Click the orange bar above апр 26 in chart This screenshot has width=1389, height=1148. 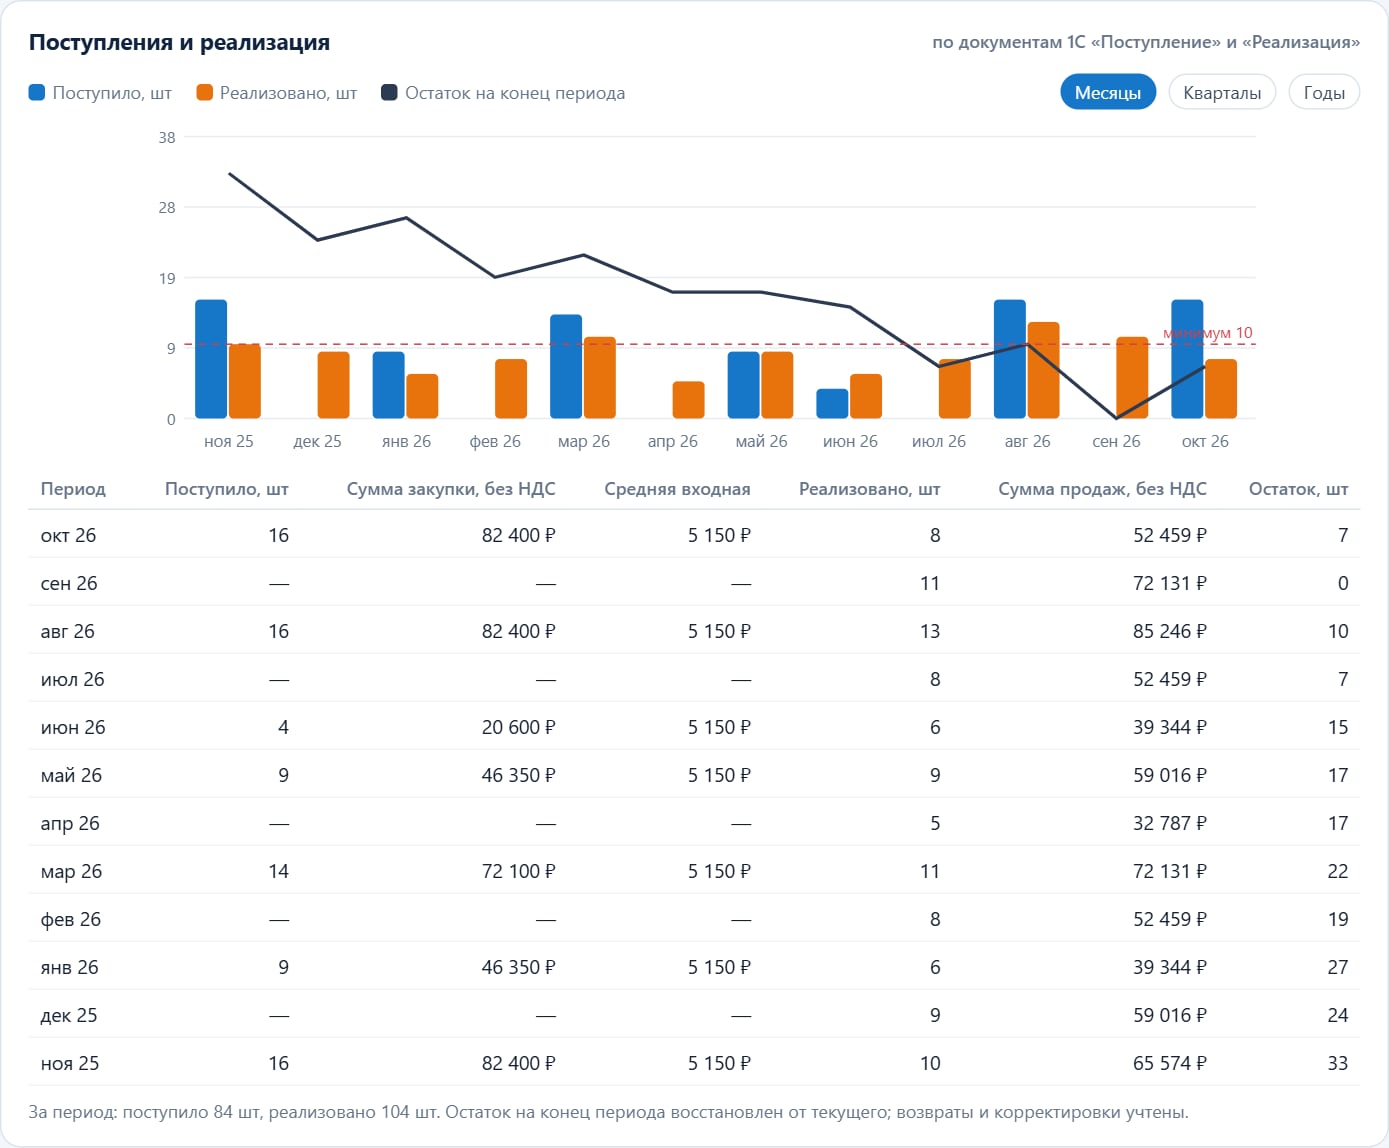[689, 400]
